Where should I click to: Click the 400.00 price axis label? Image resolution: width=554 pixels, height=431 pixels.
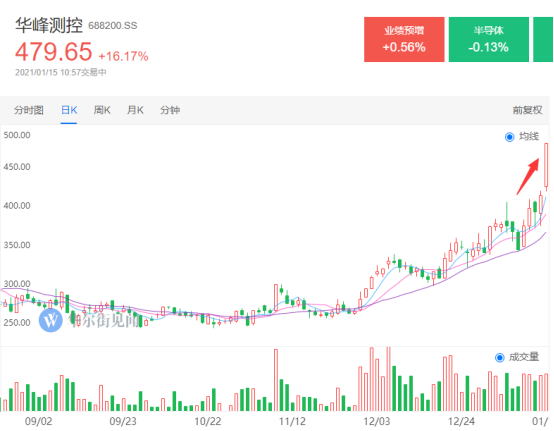tap(17, 206)
